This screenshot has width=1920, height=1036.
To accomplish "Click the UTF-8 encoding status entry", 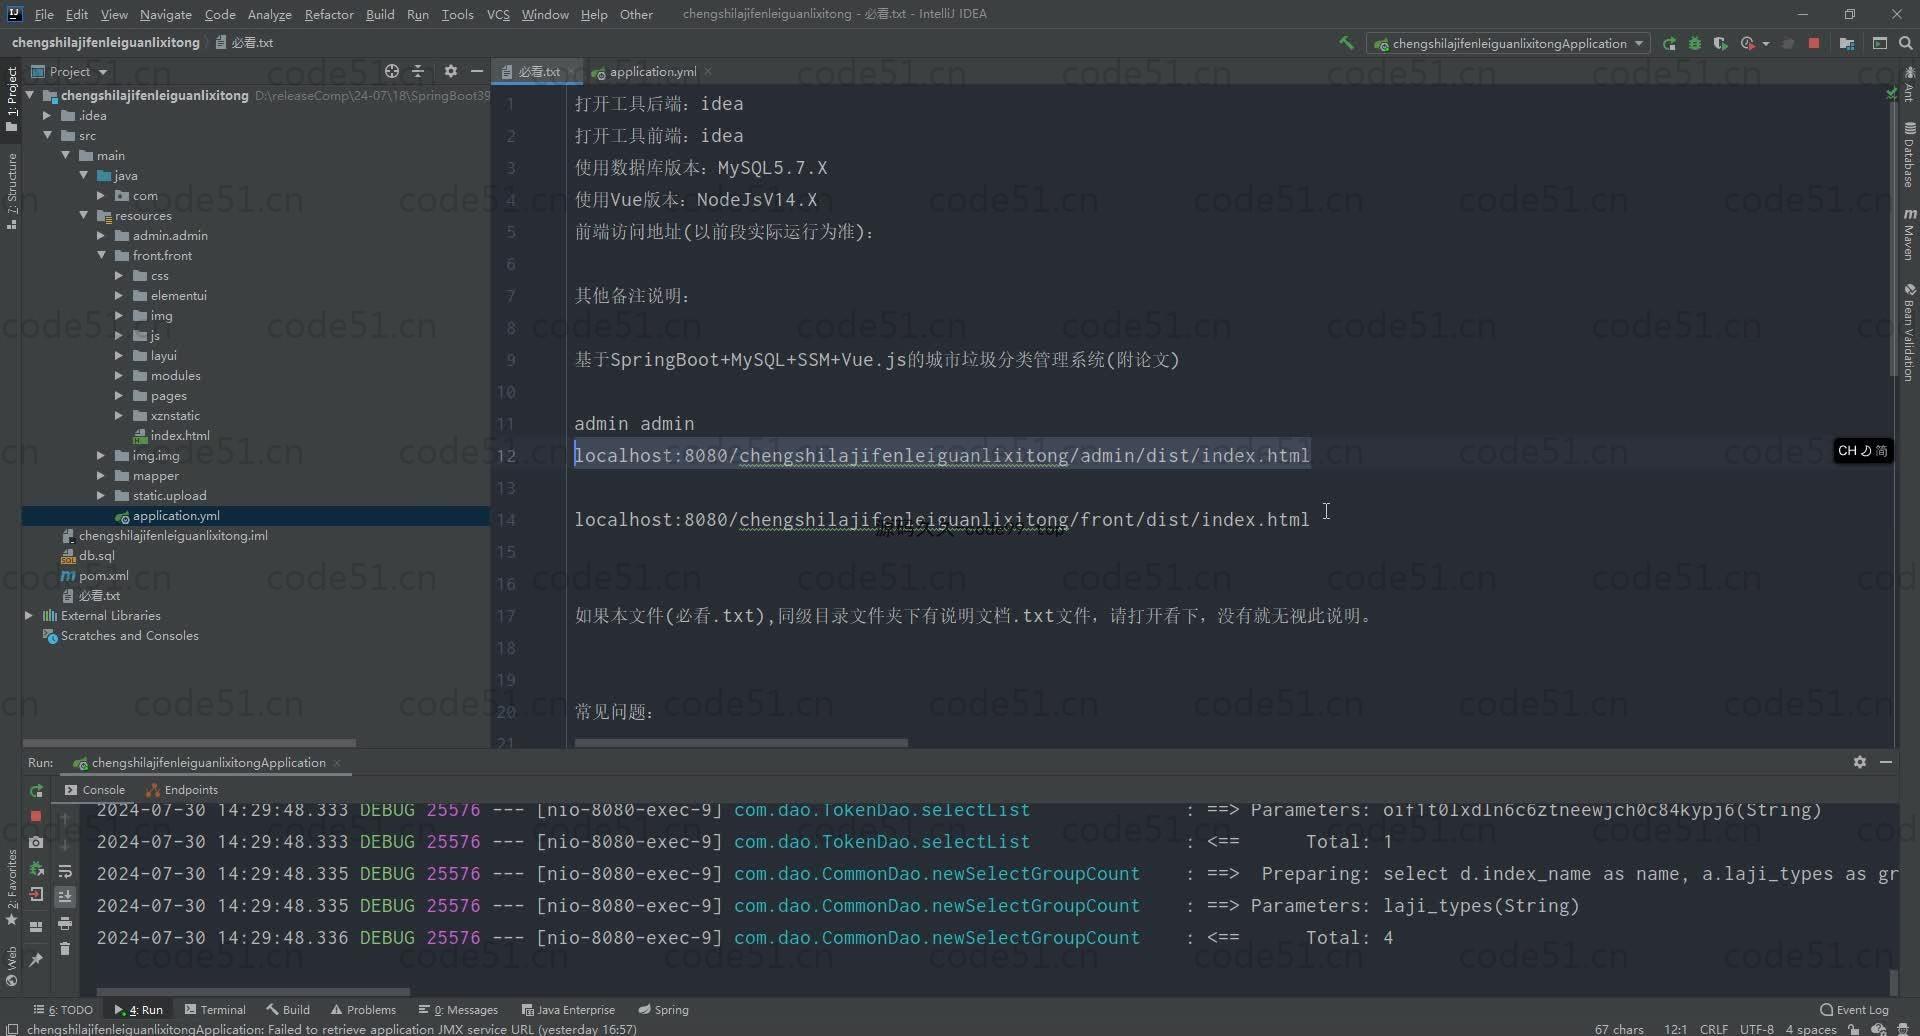I will pyautogui.click(x=1756, y=1029).
